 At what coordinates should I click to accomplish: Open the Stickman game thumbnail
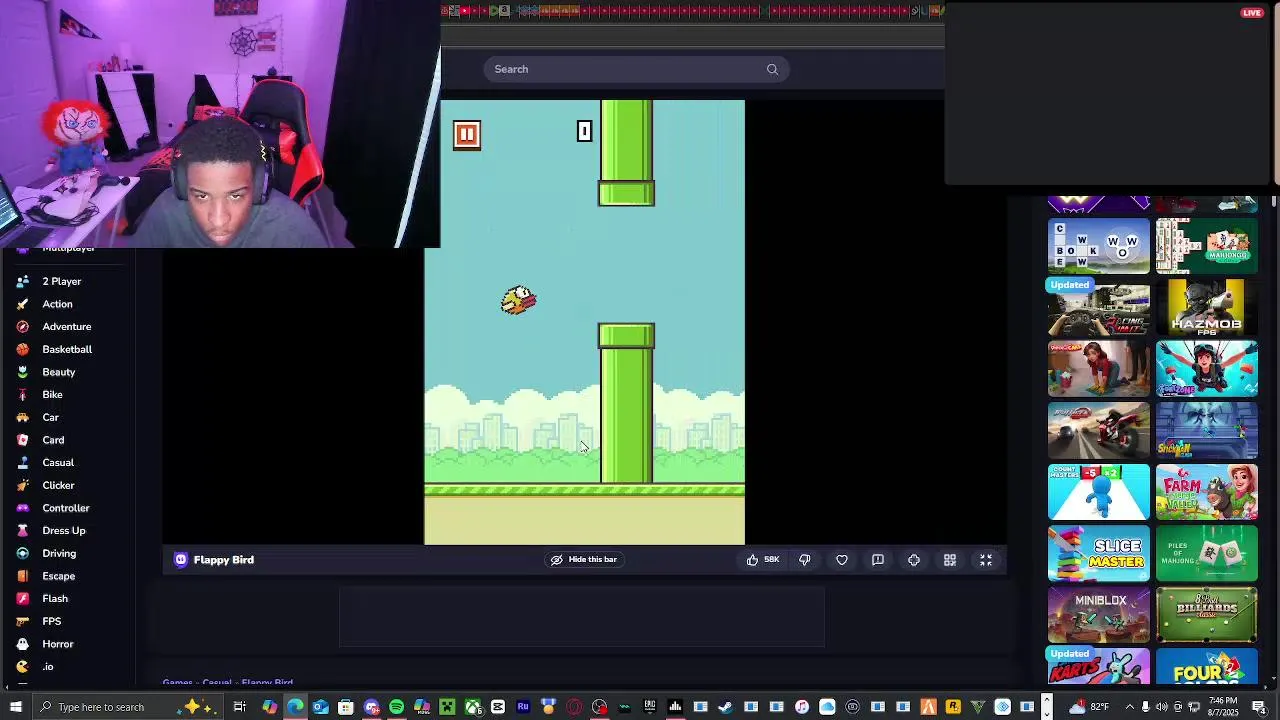pos(1207,430)
